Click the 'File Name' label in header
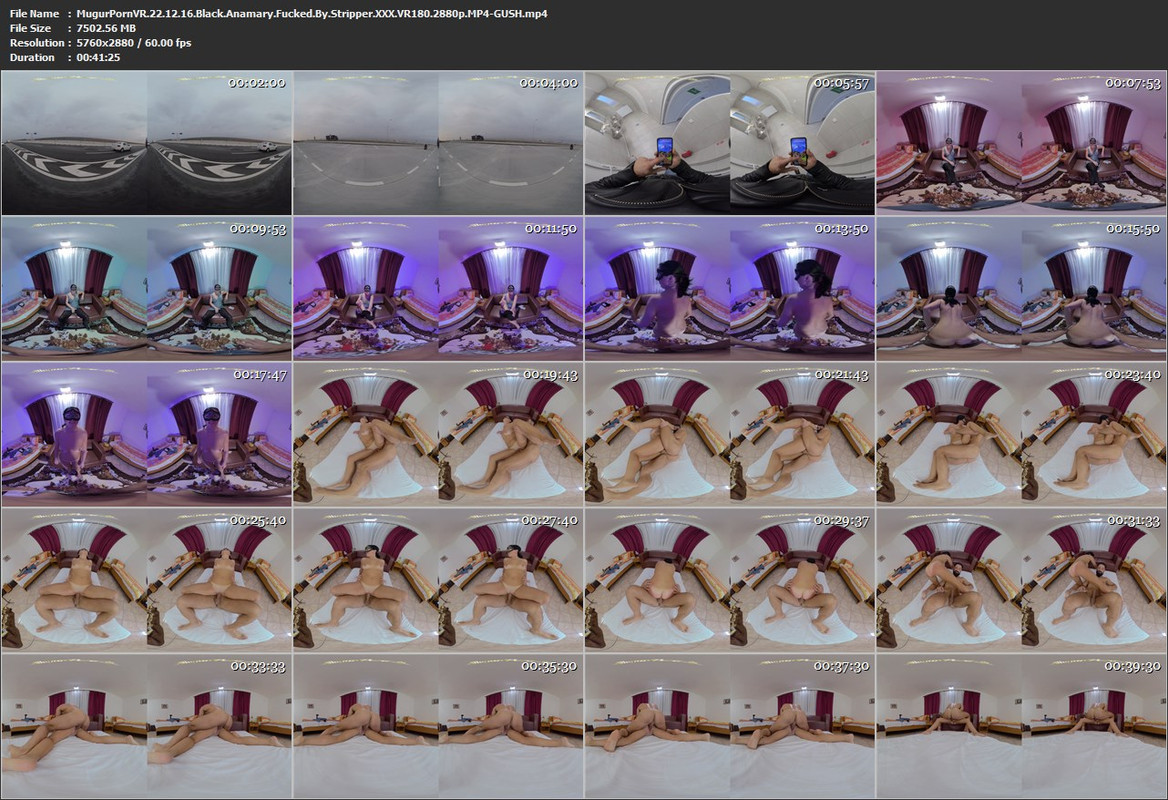1168x800 pixels. (34, 13)
